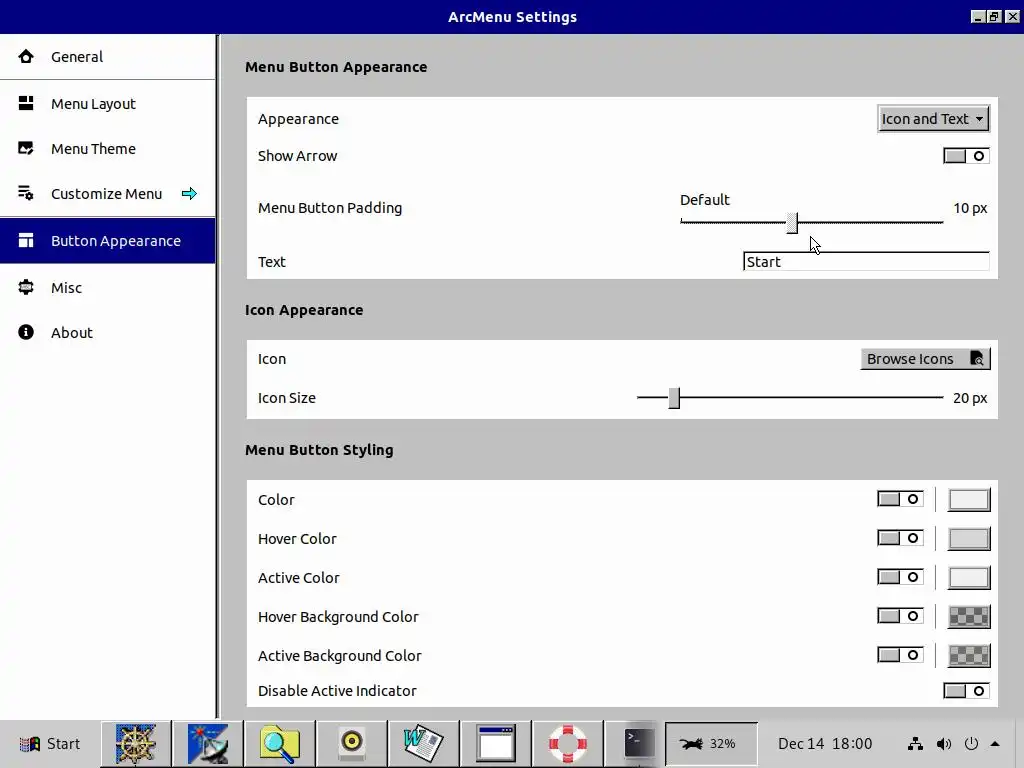Click the 'Icon Appearance' heading
1024x768 pixels.
[304, 310]
